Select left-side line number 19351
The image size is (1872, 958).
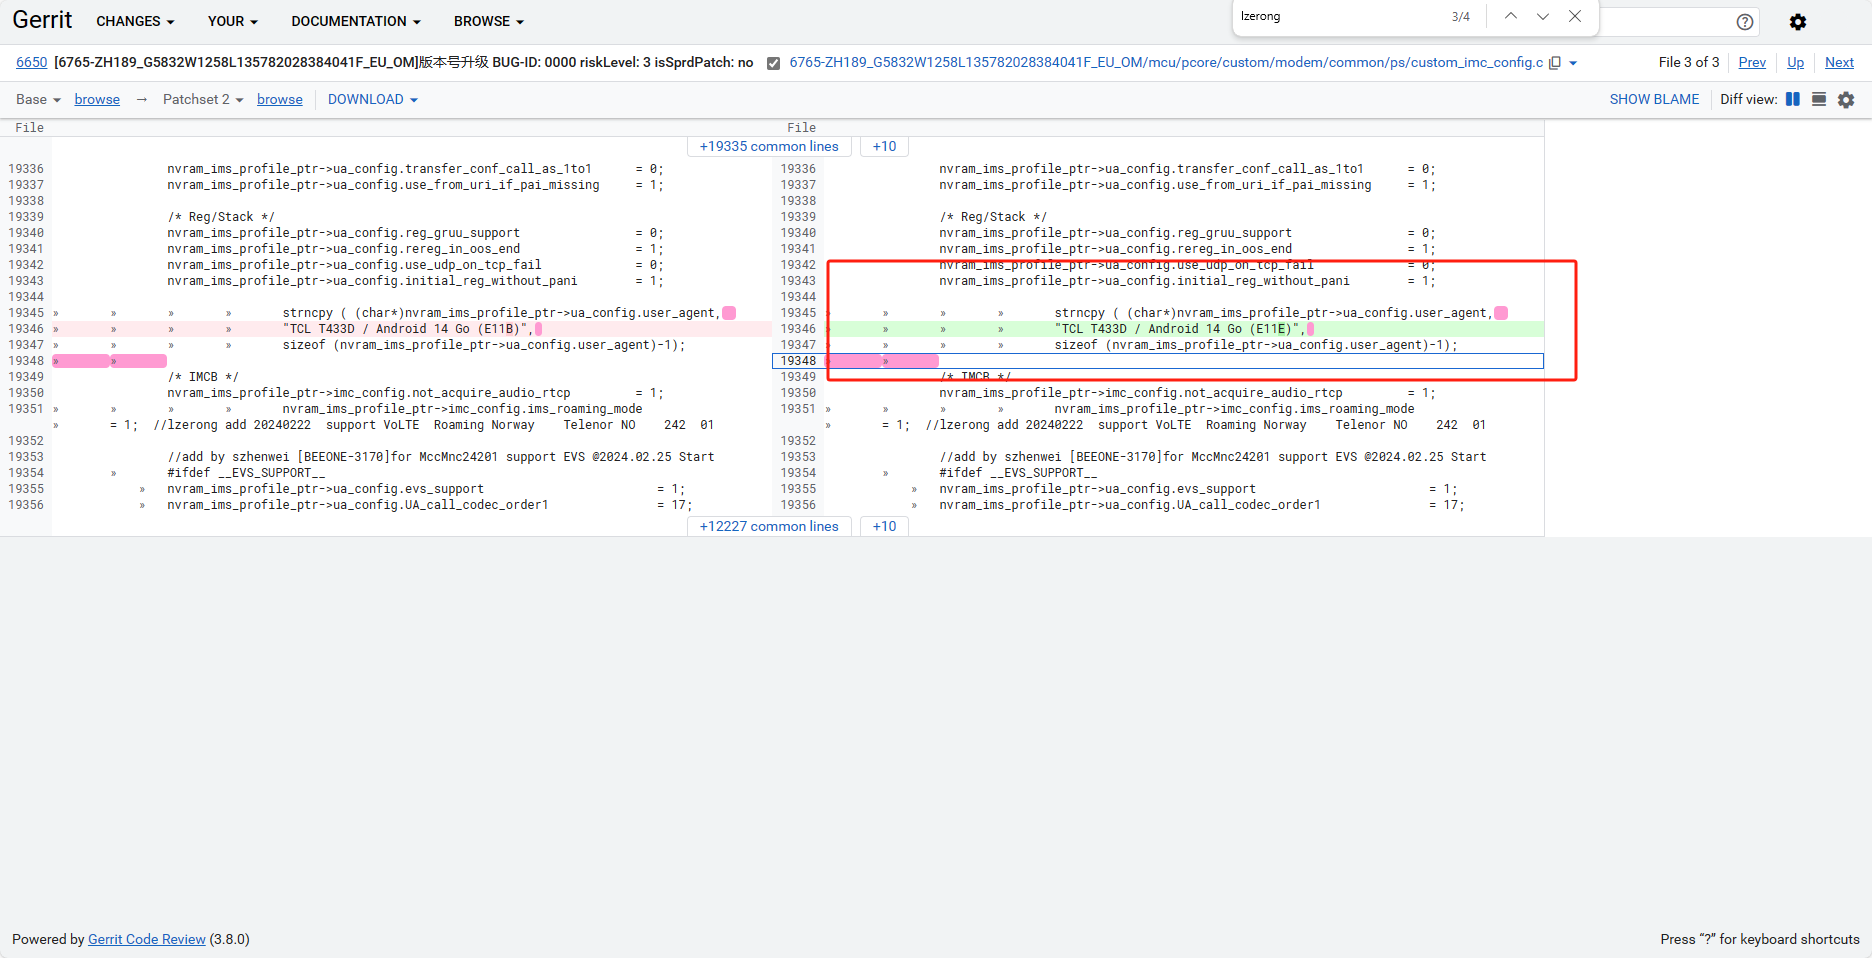point(26,409)
